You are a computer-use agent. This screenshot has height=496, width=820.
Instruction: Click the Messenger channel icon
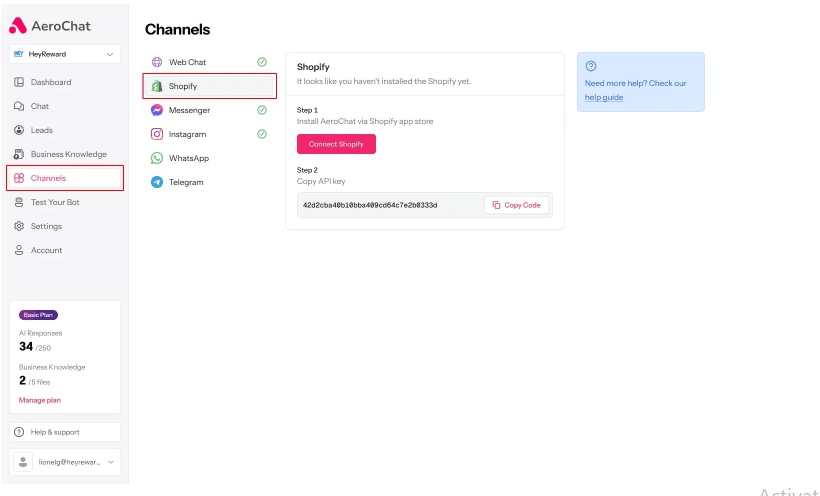(x=157, y=110)
